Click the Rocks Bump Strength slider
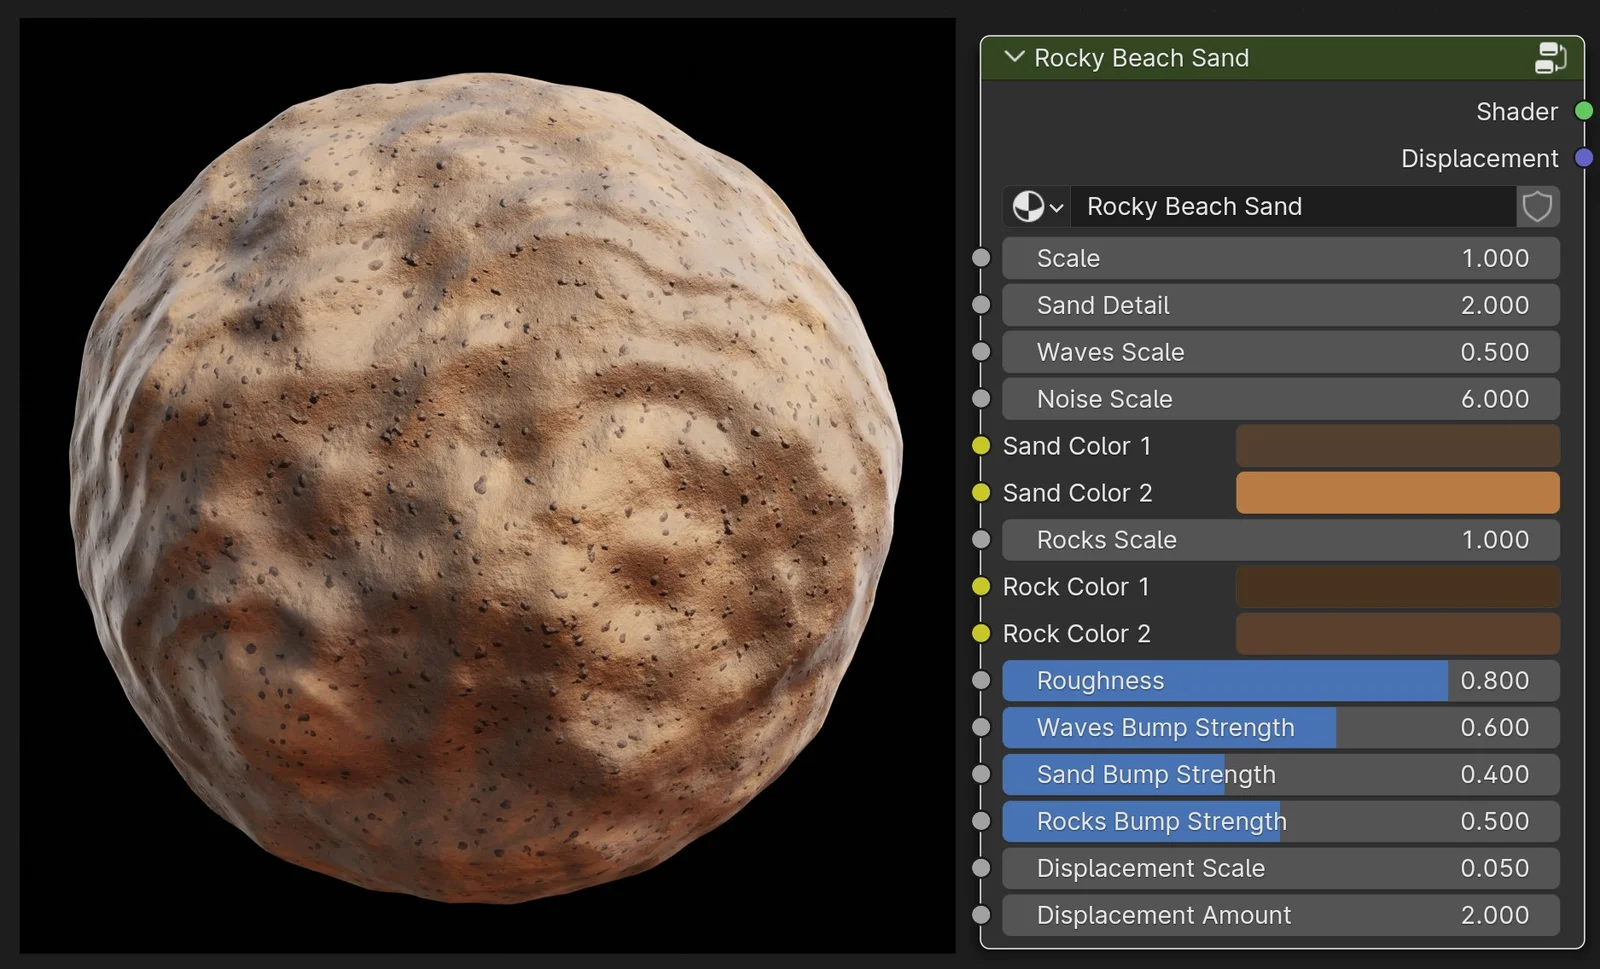The height and width of the screenshot is (969, 1600). [1280, 822]
